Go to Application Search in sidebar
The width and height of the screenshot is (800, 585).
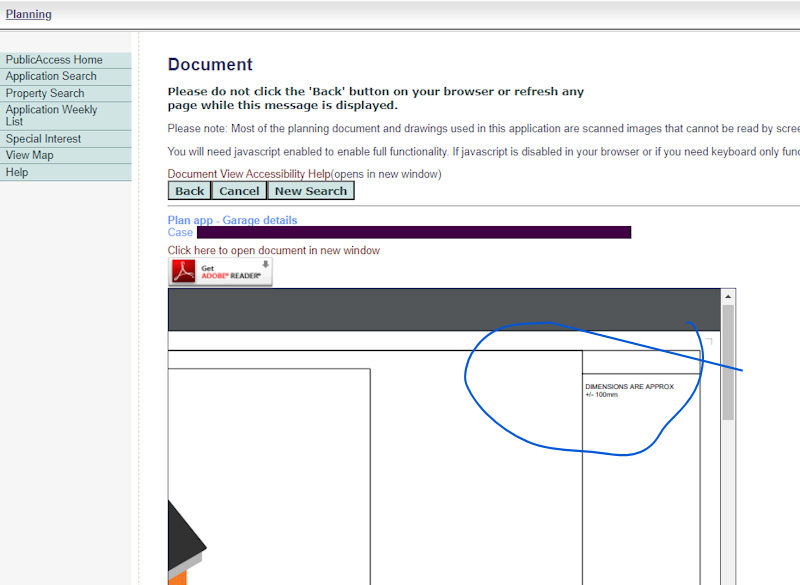click(x=51, y=76)
